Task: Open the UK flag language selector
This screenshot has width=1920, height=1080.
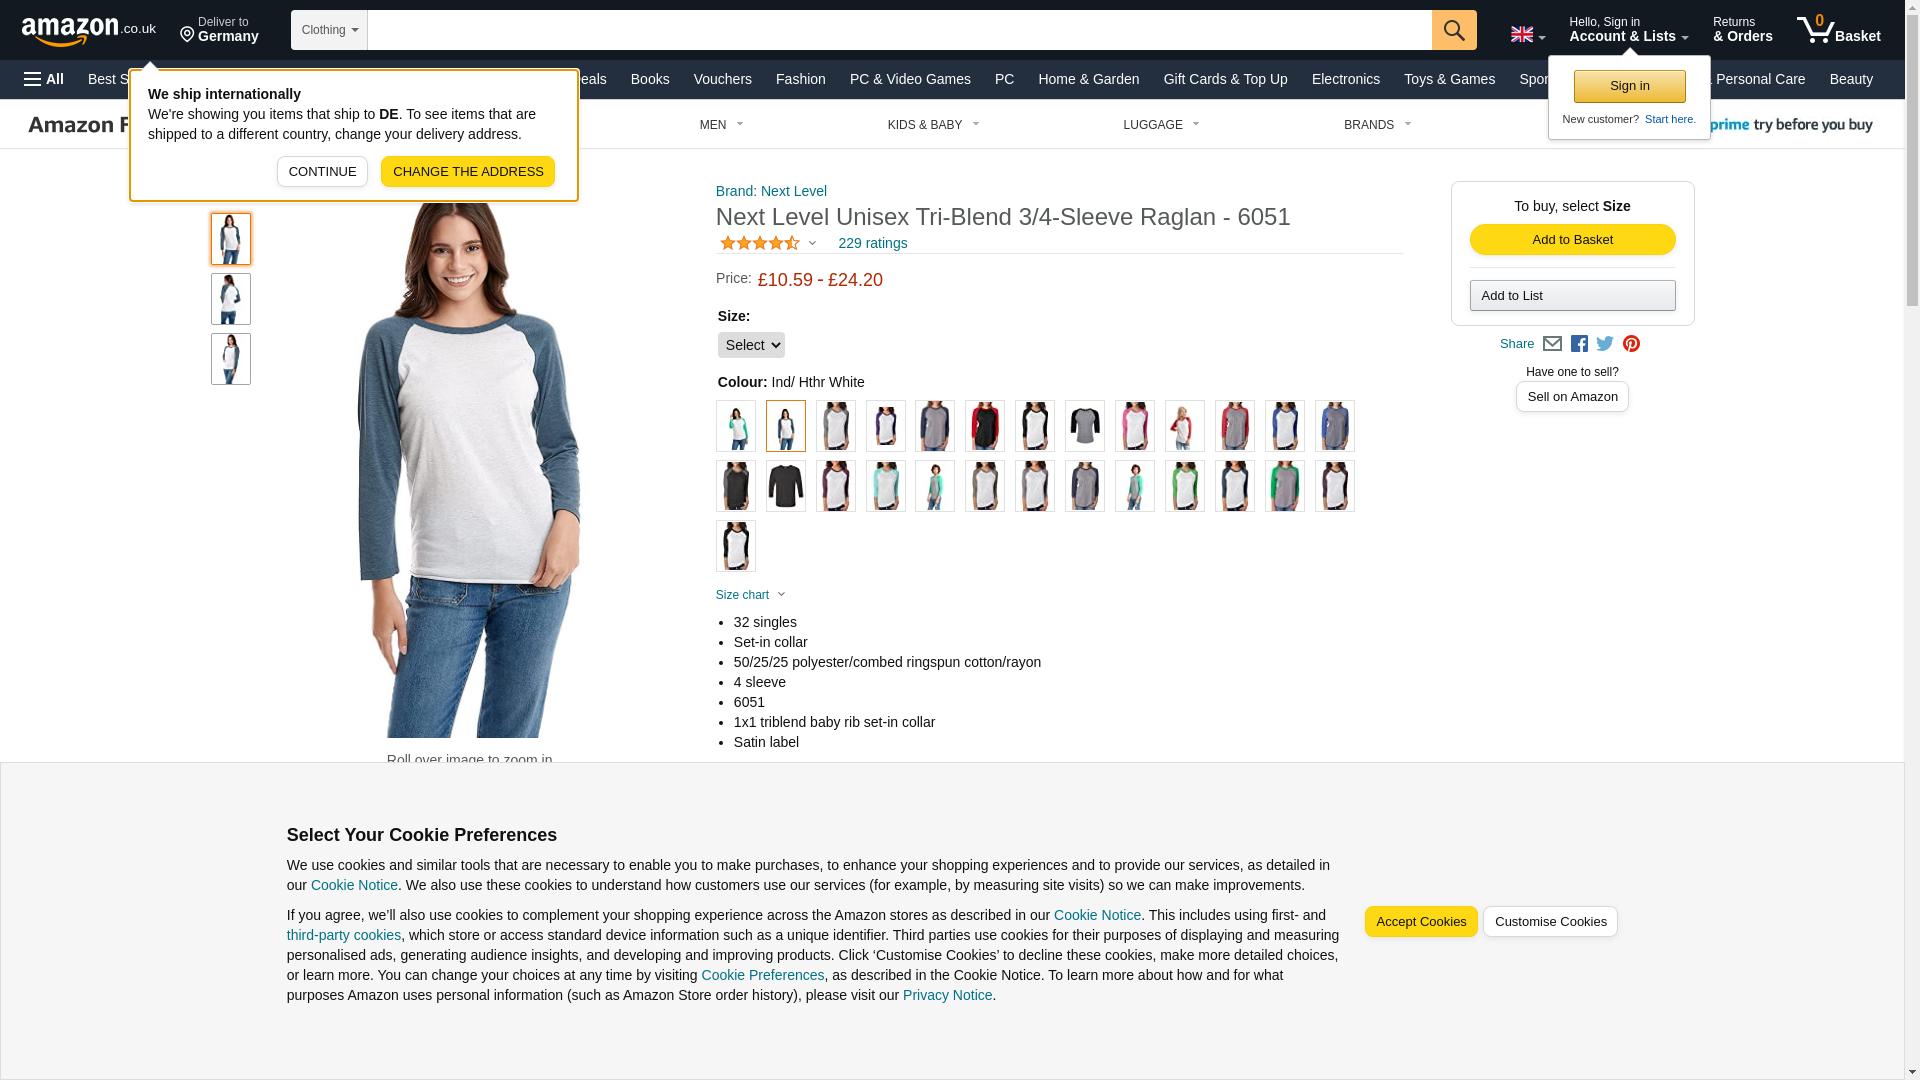Action: 1527,35
